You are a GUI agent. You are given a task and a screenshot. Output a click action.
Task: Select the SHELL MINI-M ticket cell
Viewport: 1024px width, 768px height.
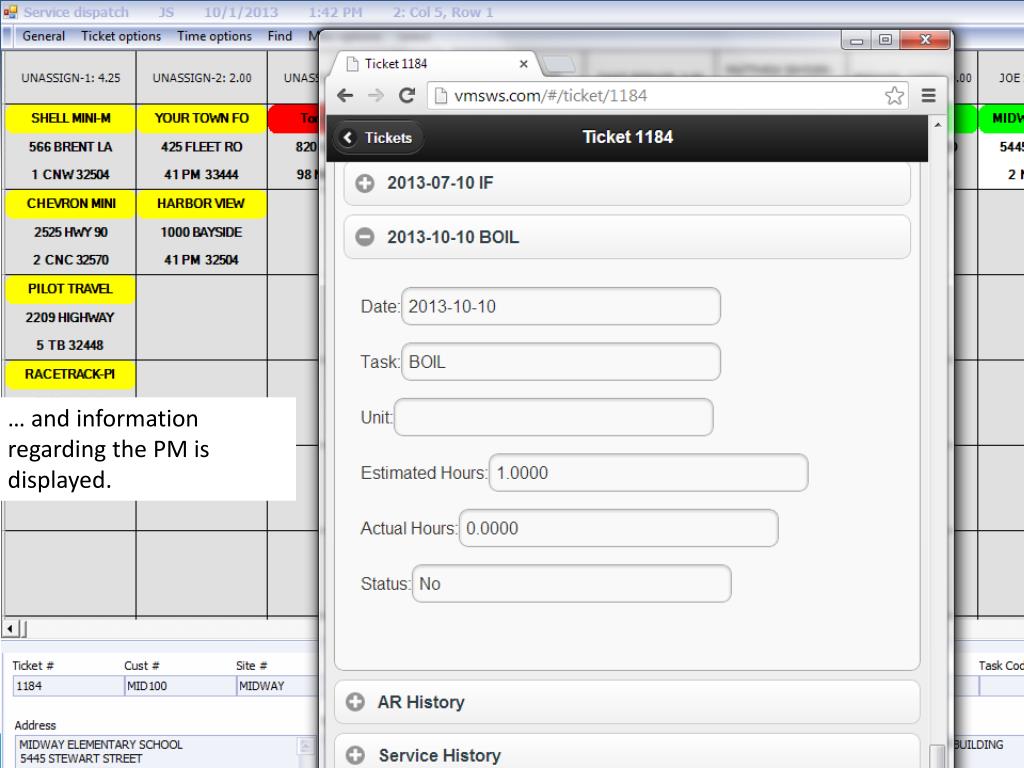point(71,118)
